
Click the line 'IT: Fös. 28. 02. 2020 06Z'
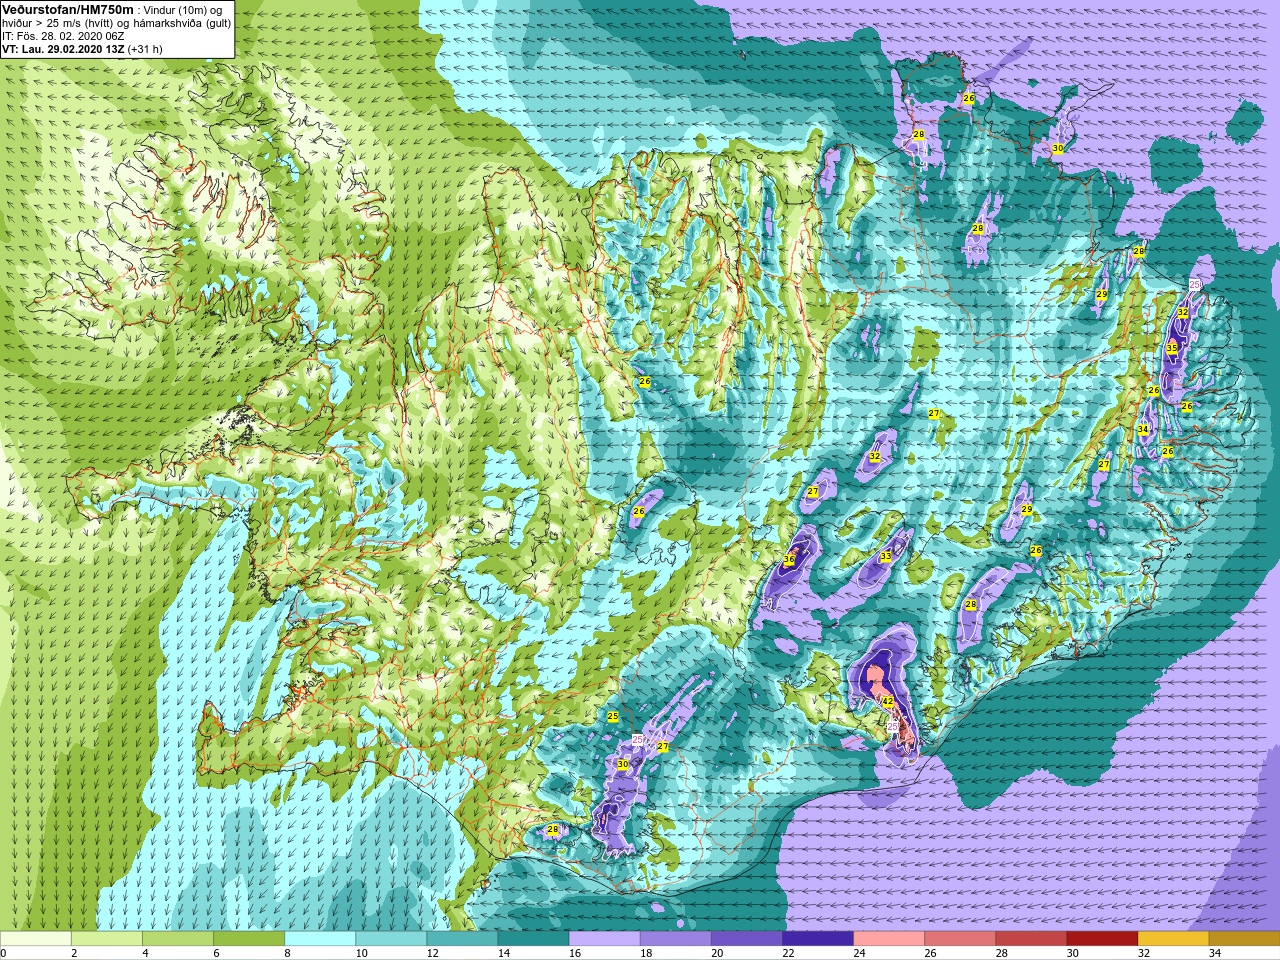click(x=63, y=36)
